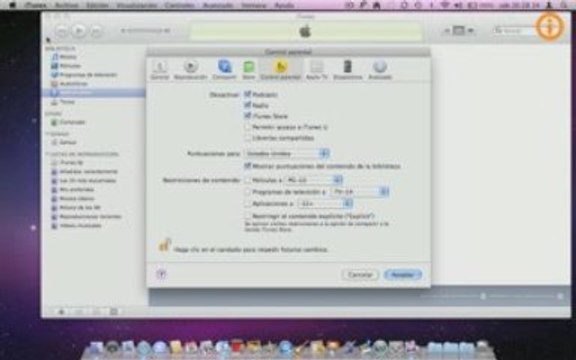Click the Cancelar button
This screenshot has height=360, width=576.
pyautogui.click(x=360, y=274)
